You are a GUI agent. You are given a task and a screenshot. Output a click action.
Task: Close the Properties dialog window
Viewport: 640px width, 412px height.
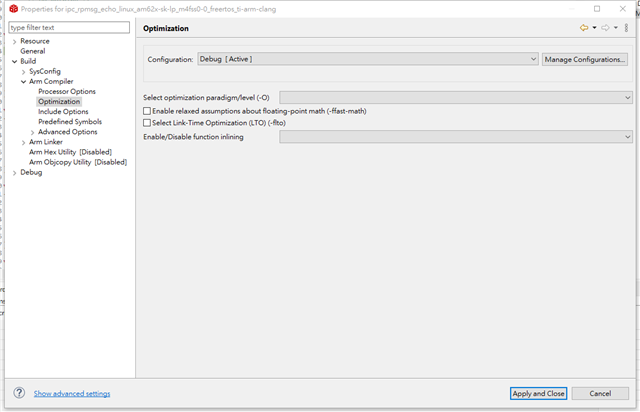(x=622, y=9)
